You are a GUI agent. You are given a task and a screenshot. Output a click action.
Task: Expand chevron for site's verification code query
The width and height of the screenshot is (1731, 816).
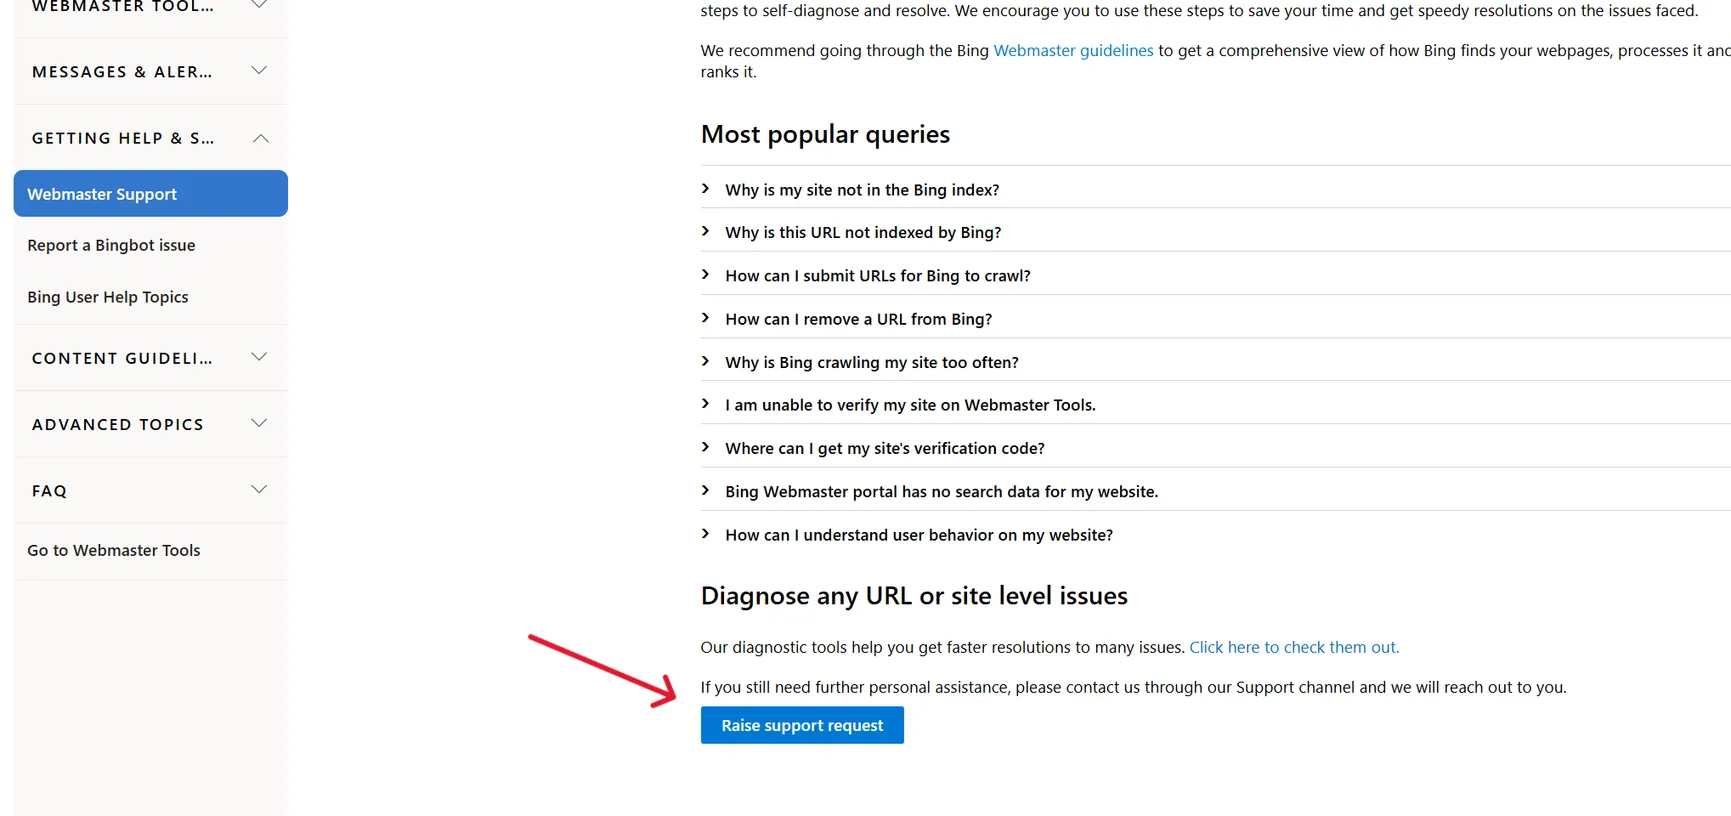coord(705,447)
